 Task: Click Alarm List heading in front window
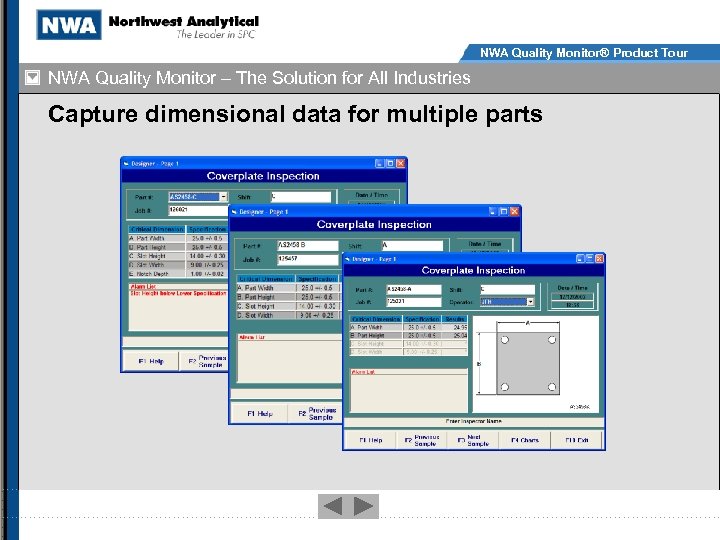363,372
